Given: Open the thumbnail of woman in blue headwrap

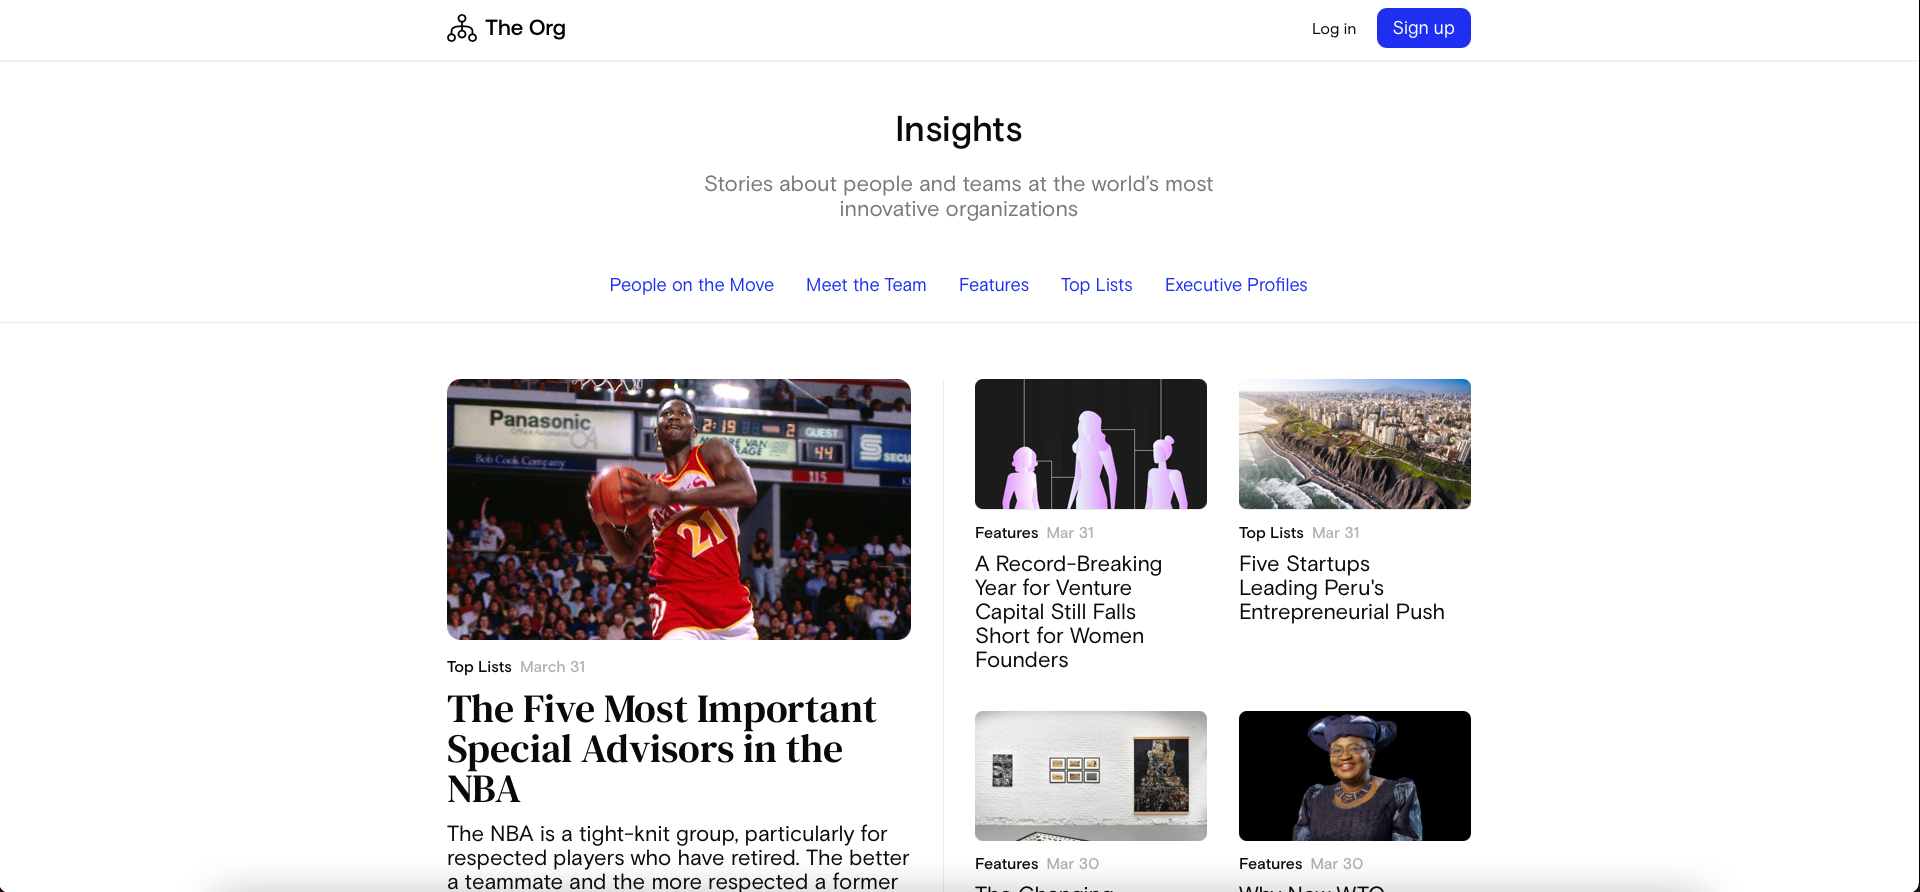Looking at the screenshot, I should coord(1354,776).
